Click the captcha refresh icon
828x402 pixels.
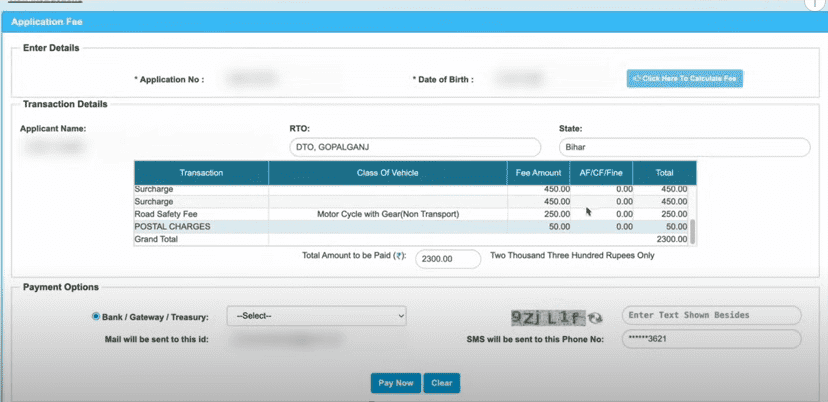click(596, 318)
